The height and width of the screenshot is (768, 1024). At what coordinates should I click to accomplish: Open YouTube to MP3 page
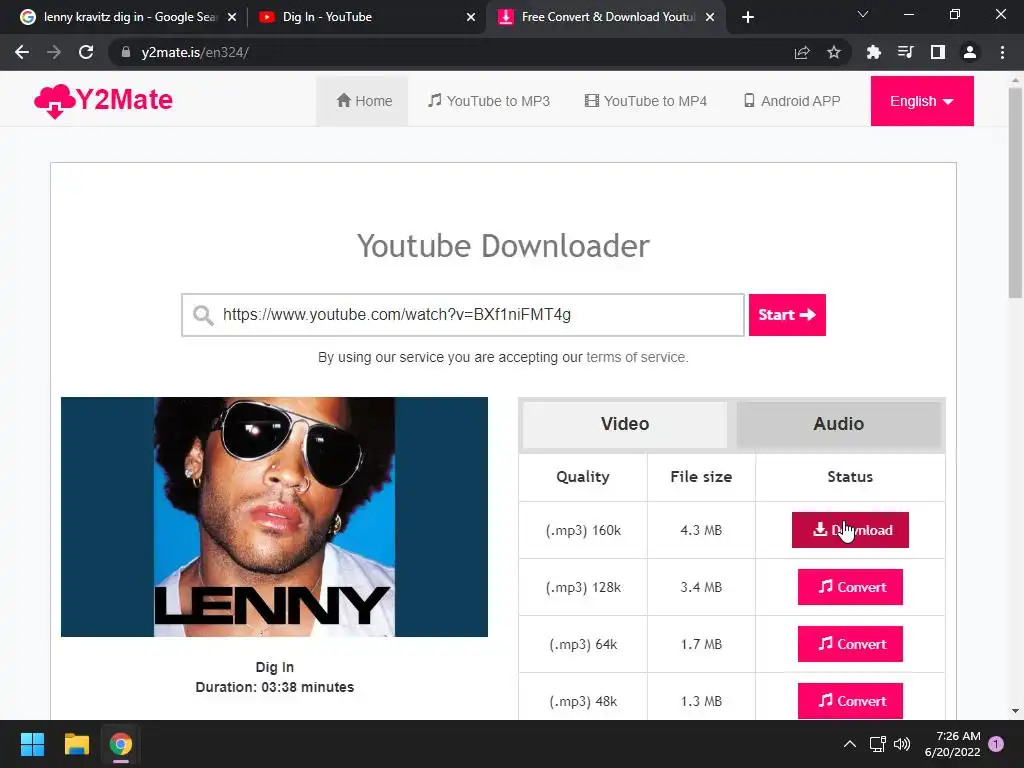[489, 101]
